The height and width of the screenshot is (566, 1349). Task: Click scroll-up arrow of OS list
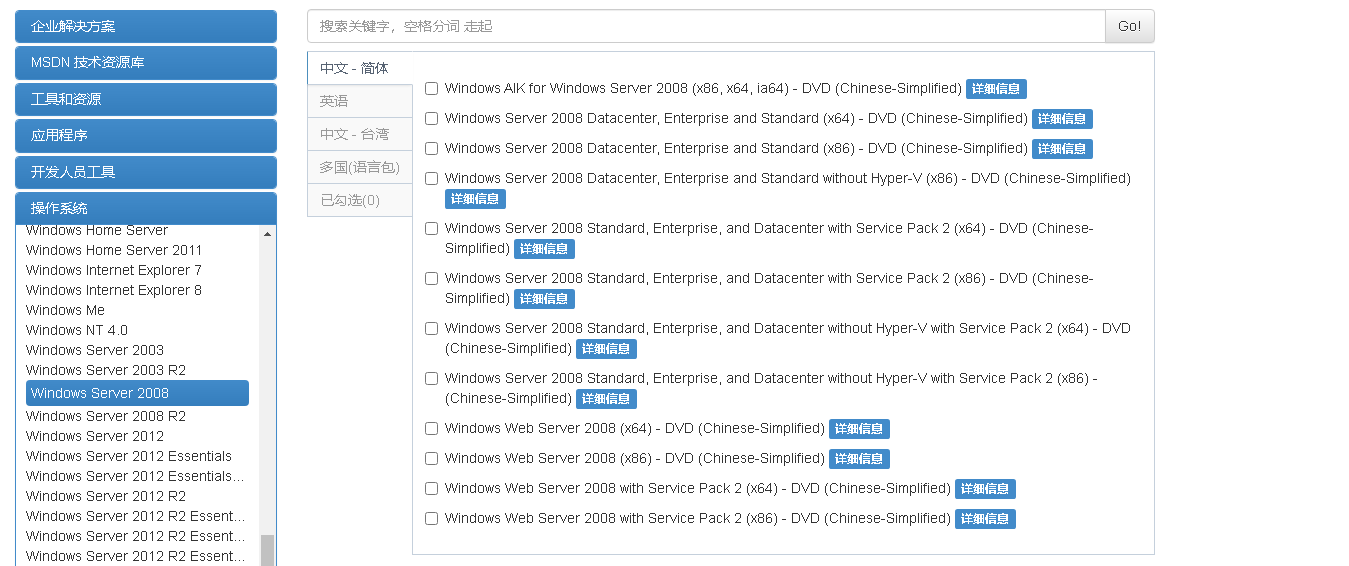(x=267, y=234)
